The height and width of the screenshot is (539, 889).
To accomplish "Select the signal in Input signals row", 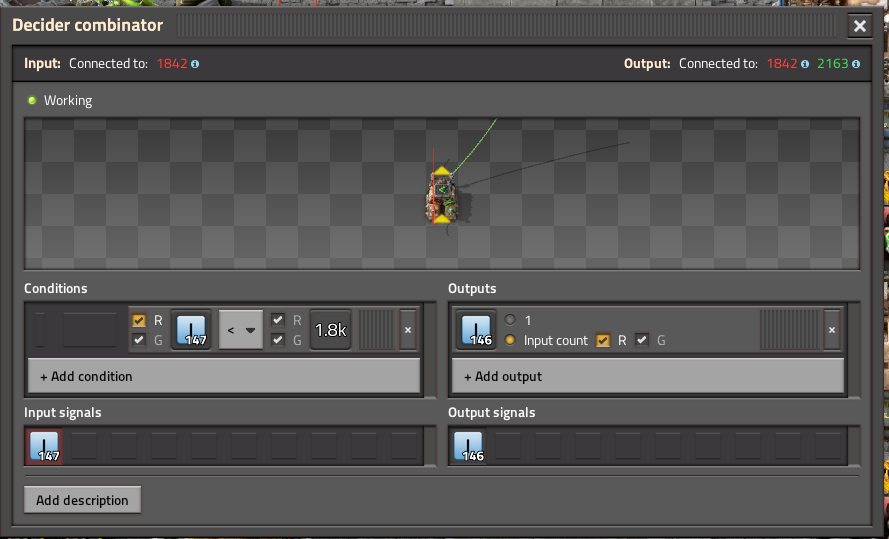I will tap(45, 447).
